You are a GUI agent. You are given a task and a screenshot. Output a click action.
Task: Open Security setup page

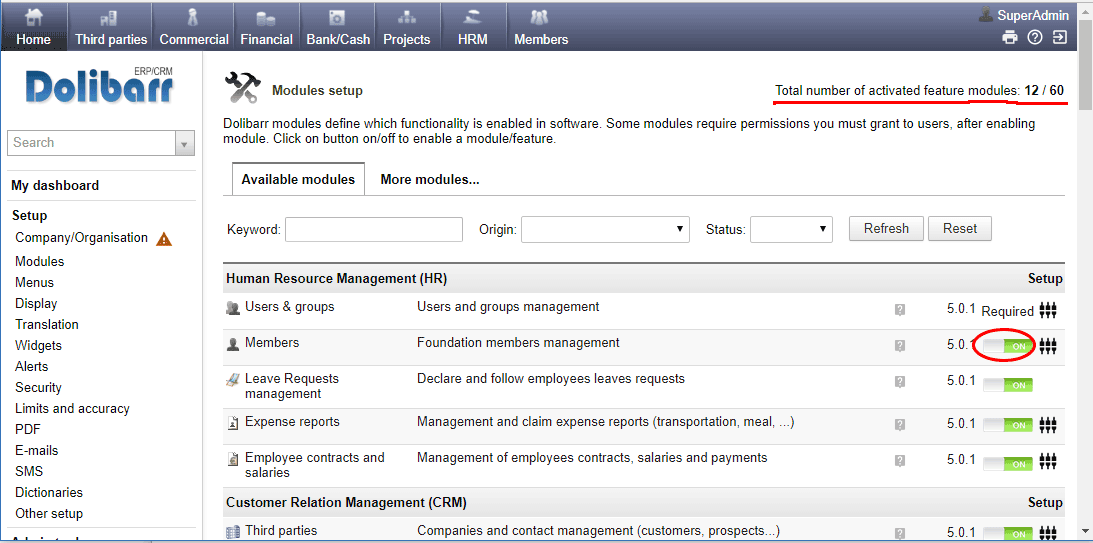(38, 388)
